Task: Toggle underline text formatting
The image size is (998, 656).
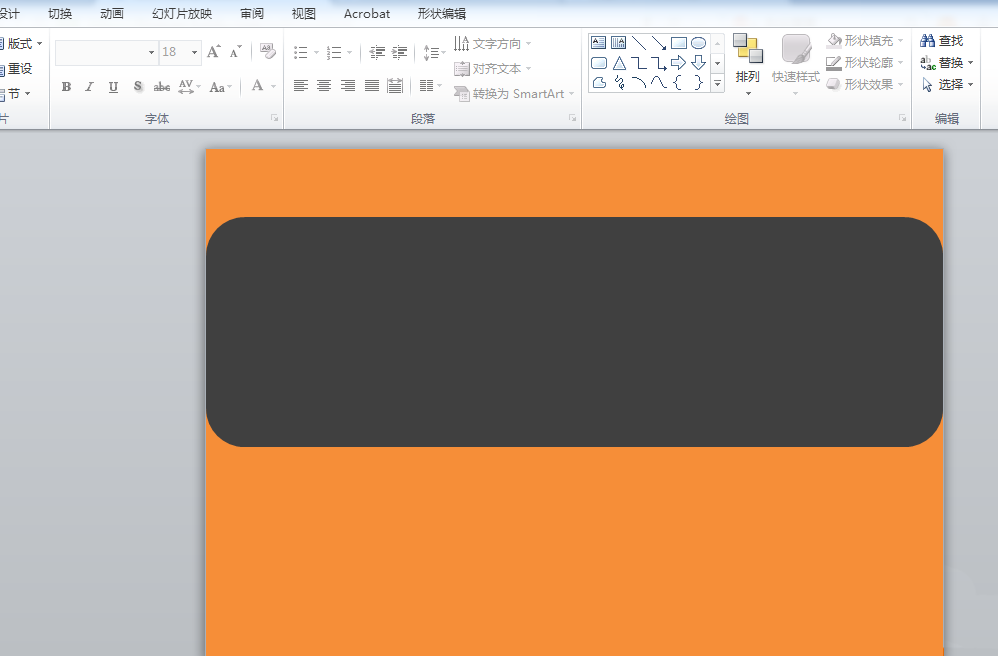Action: [x=113, y=87]
